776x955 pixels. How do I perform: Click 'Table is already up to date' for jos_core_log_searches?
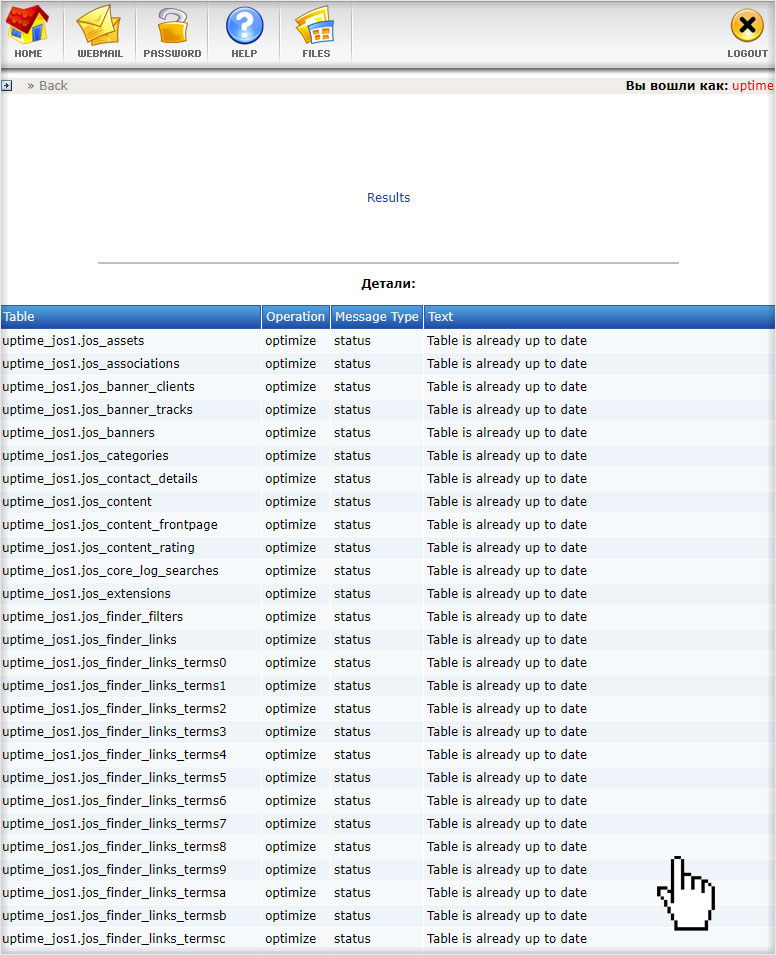click(507, 571)
